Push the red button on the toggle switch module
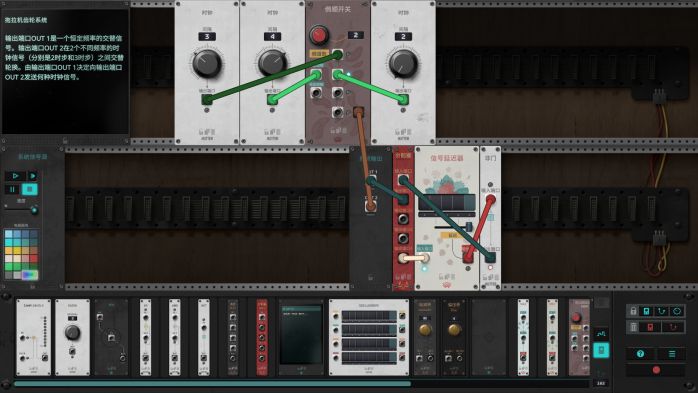 [319, 35]
